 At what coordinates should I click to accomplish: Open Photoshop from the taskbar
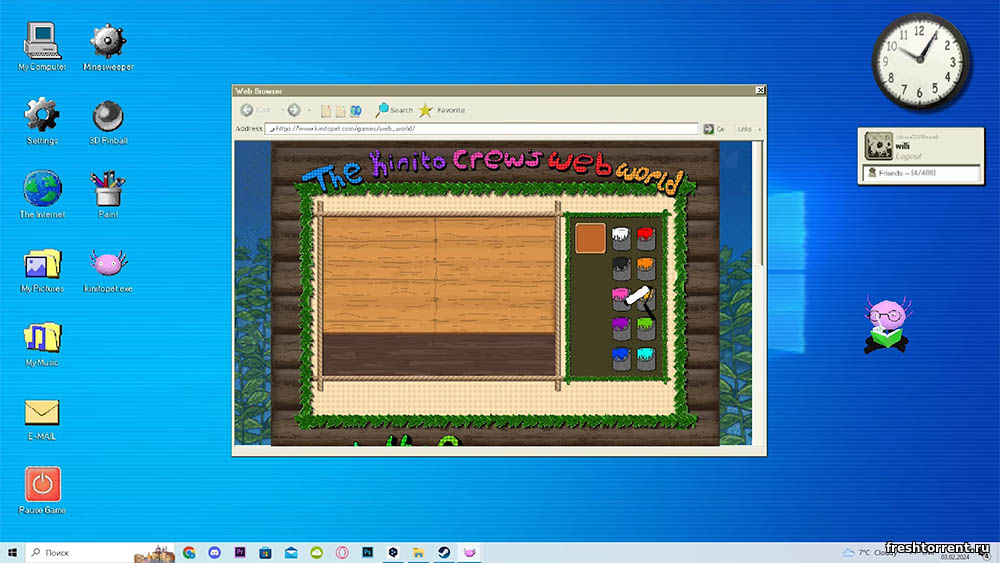367,552
